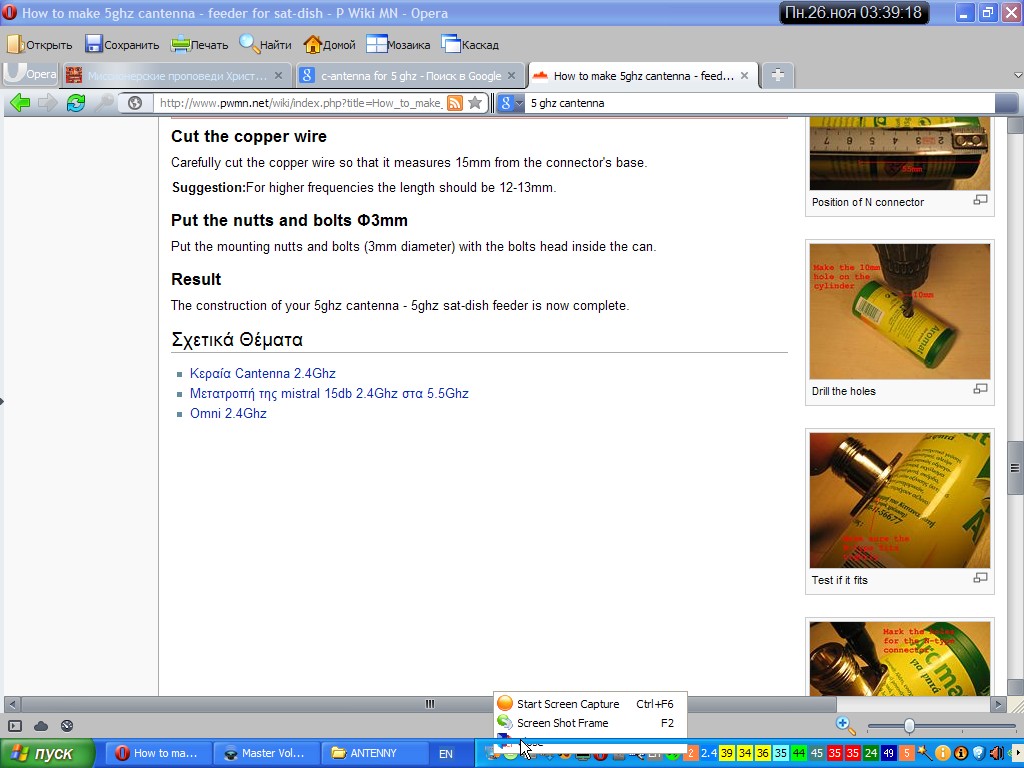Click the greyed forward arrow button
The width and height of the screenshot is (1024, 768).
click(48, 103)
